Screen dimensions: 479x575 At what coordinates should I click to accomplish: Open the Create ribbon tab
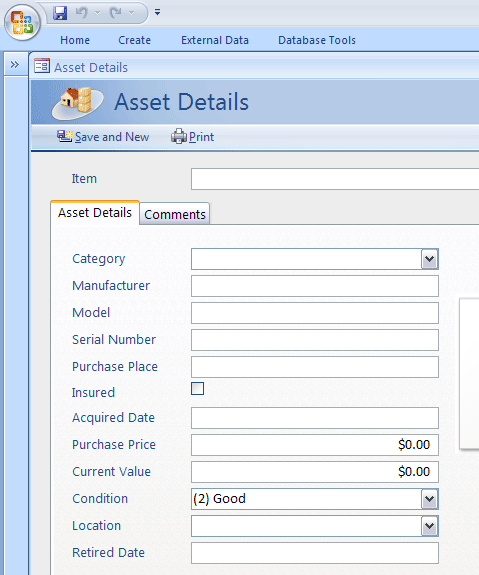pyautogui.click(x=134, y=40)
